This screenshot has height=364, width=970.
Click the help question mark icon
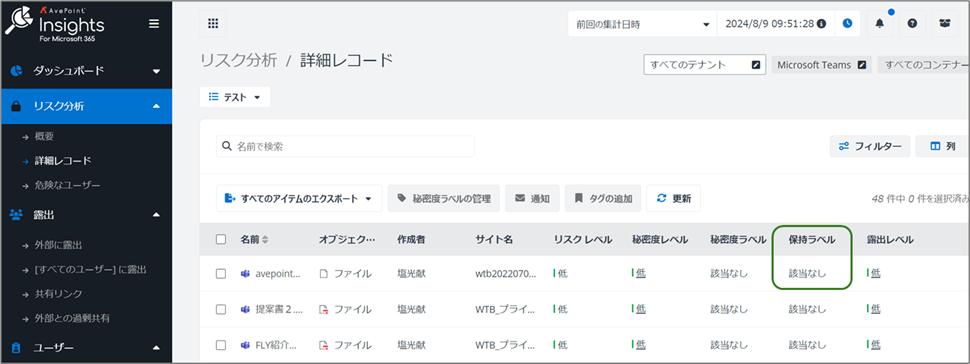[x=912, y=24]
